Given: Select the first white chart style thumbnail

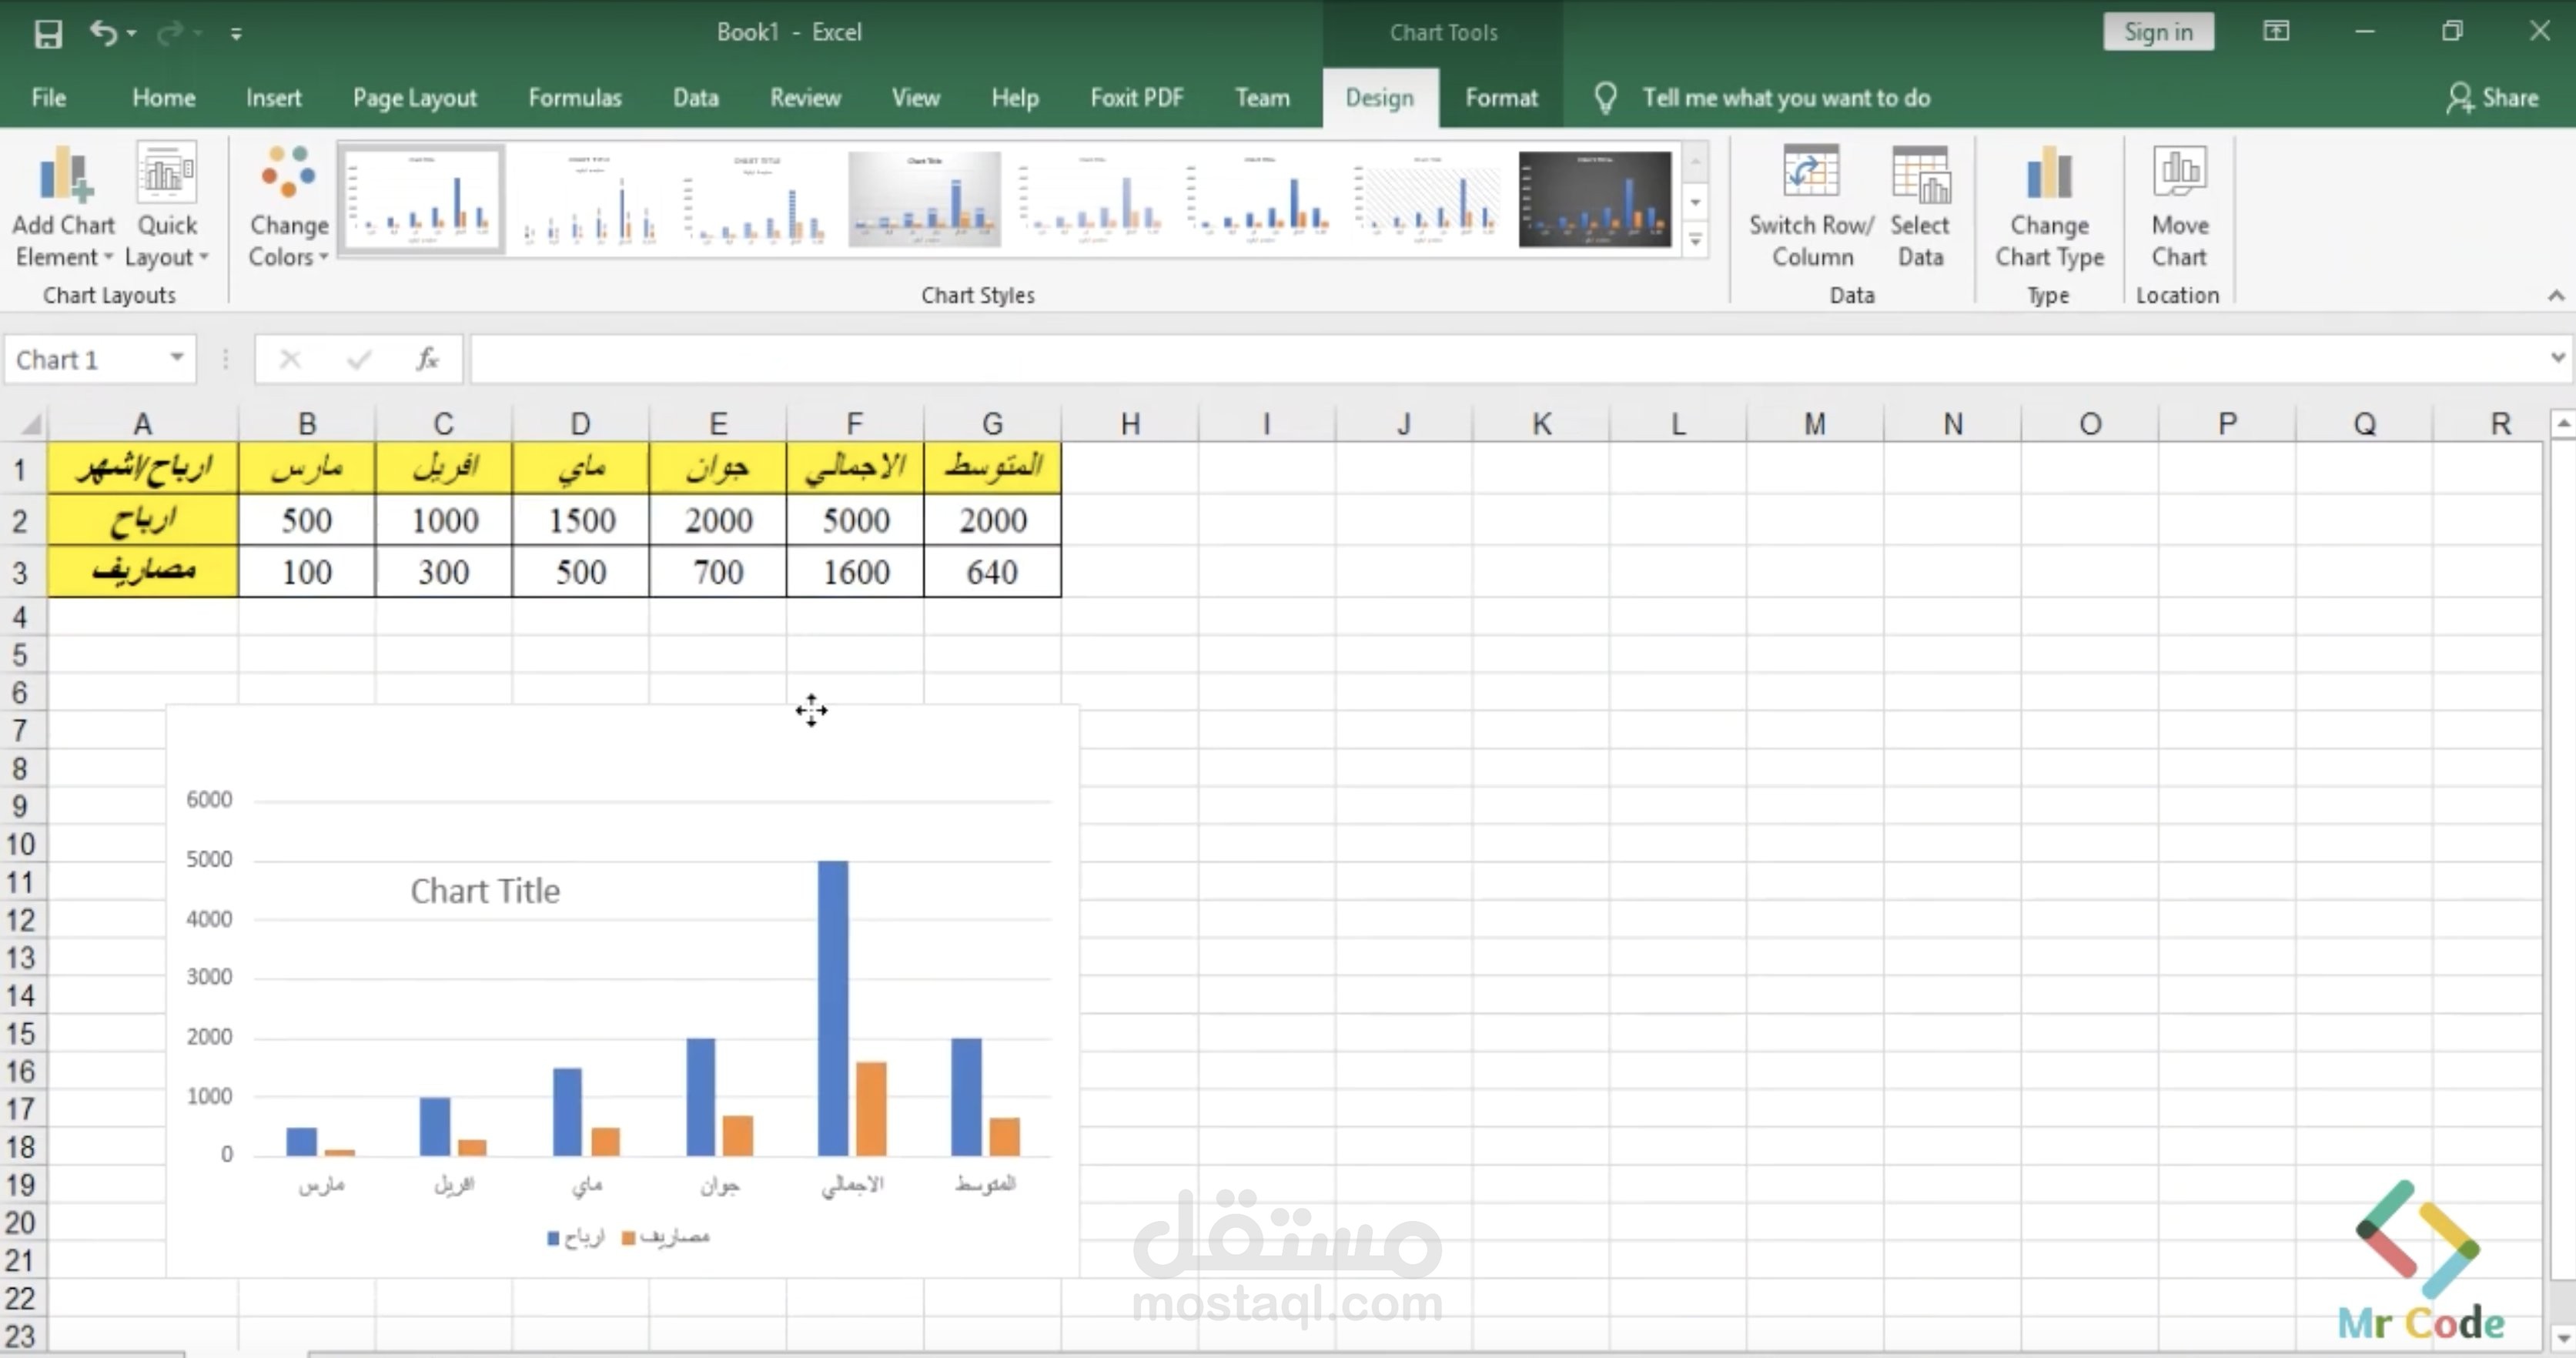Looking at the screenshot, I should pyautogui.click(x=421, y=199).
